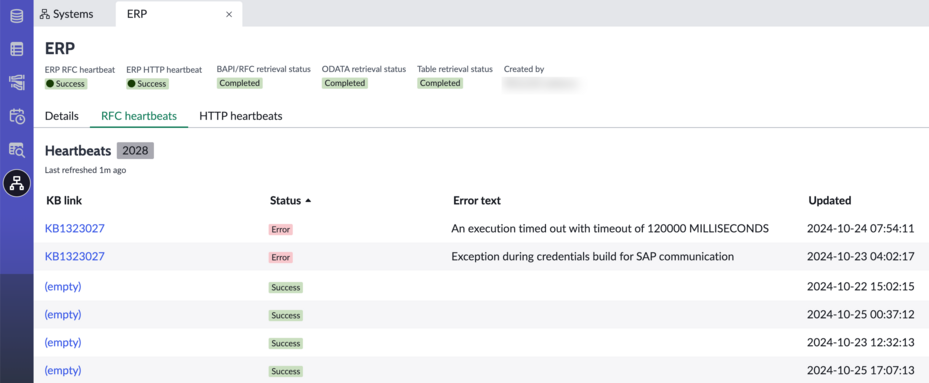
Task: Click timestamp 2024-10-23 04:02:17
Action: 861,256
